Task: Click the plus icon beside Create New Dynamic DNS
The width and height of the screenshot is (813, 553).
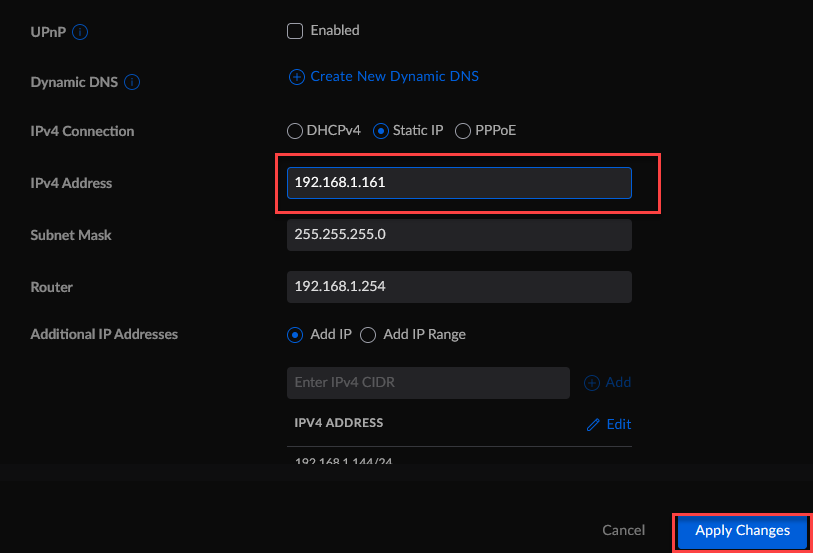Action: point(296,77)
